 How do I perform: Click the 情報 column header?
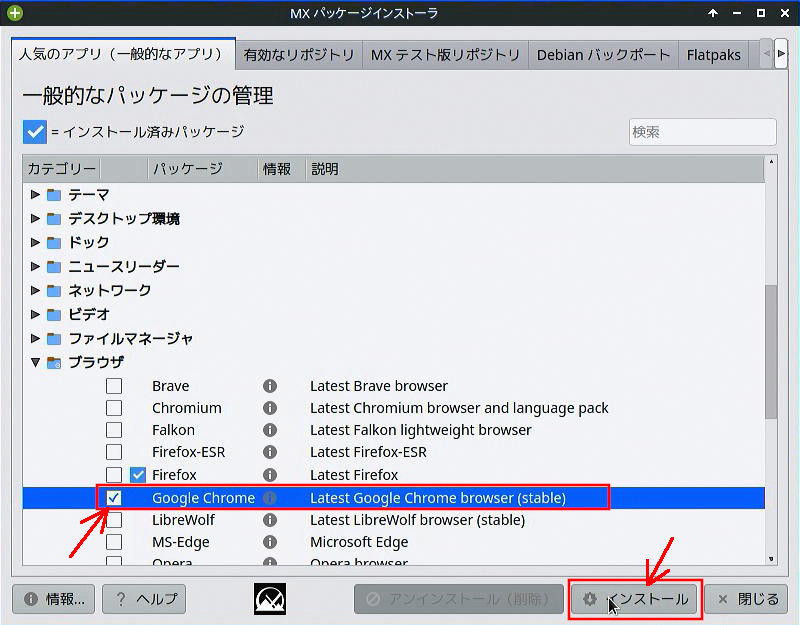[x=282, y=168]
